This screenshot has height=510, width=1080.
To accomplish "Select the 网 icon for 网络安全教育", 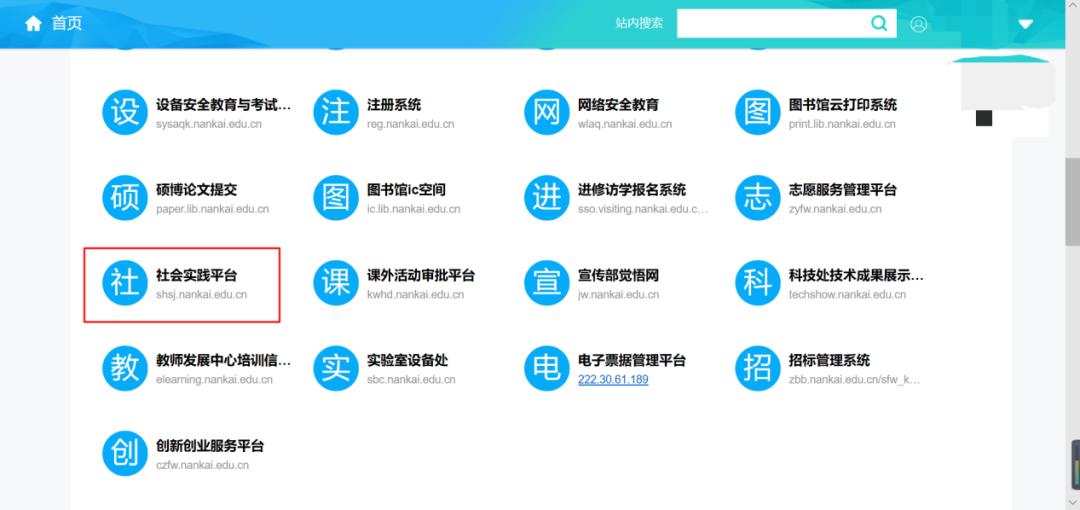I will coord(547,112).
